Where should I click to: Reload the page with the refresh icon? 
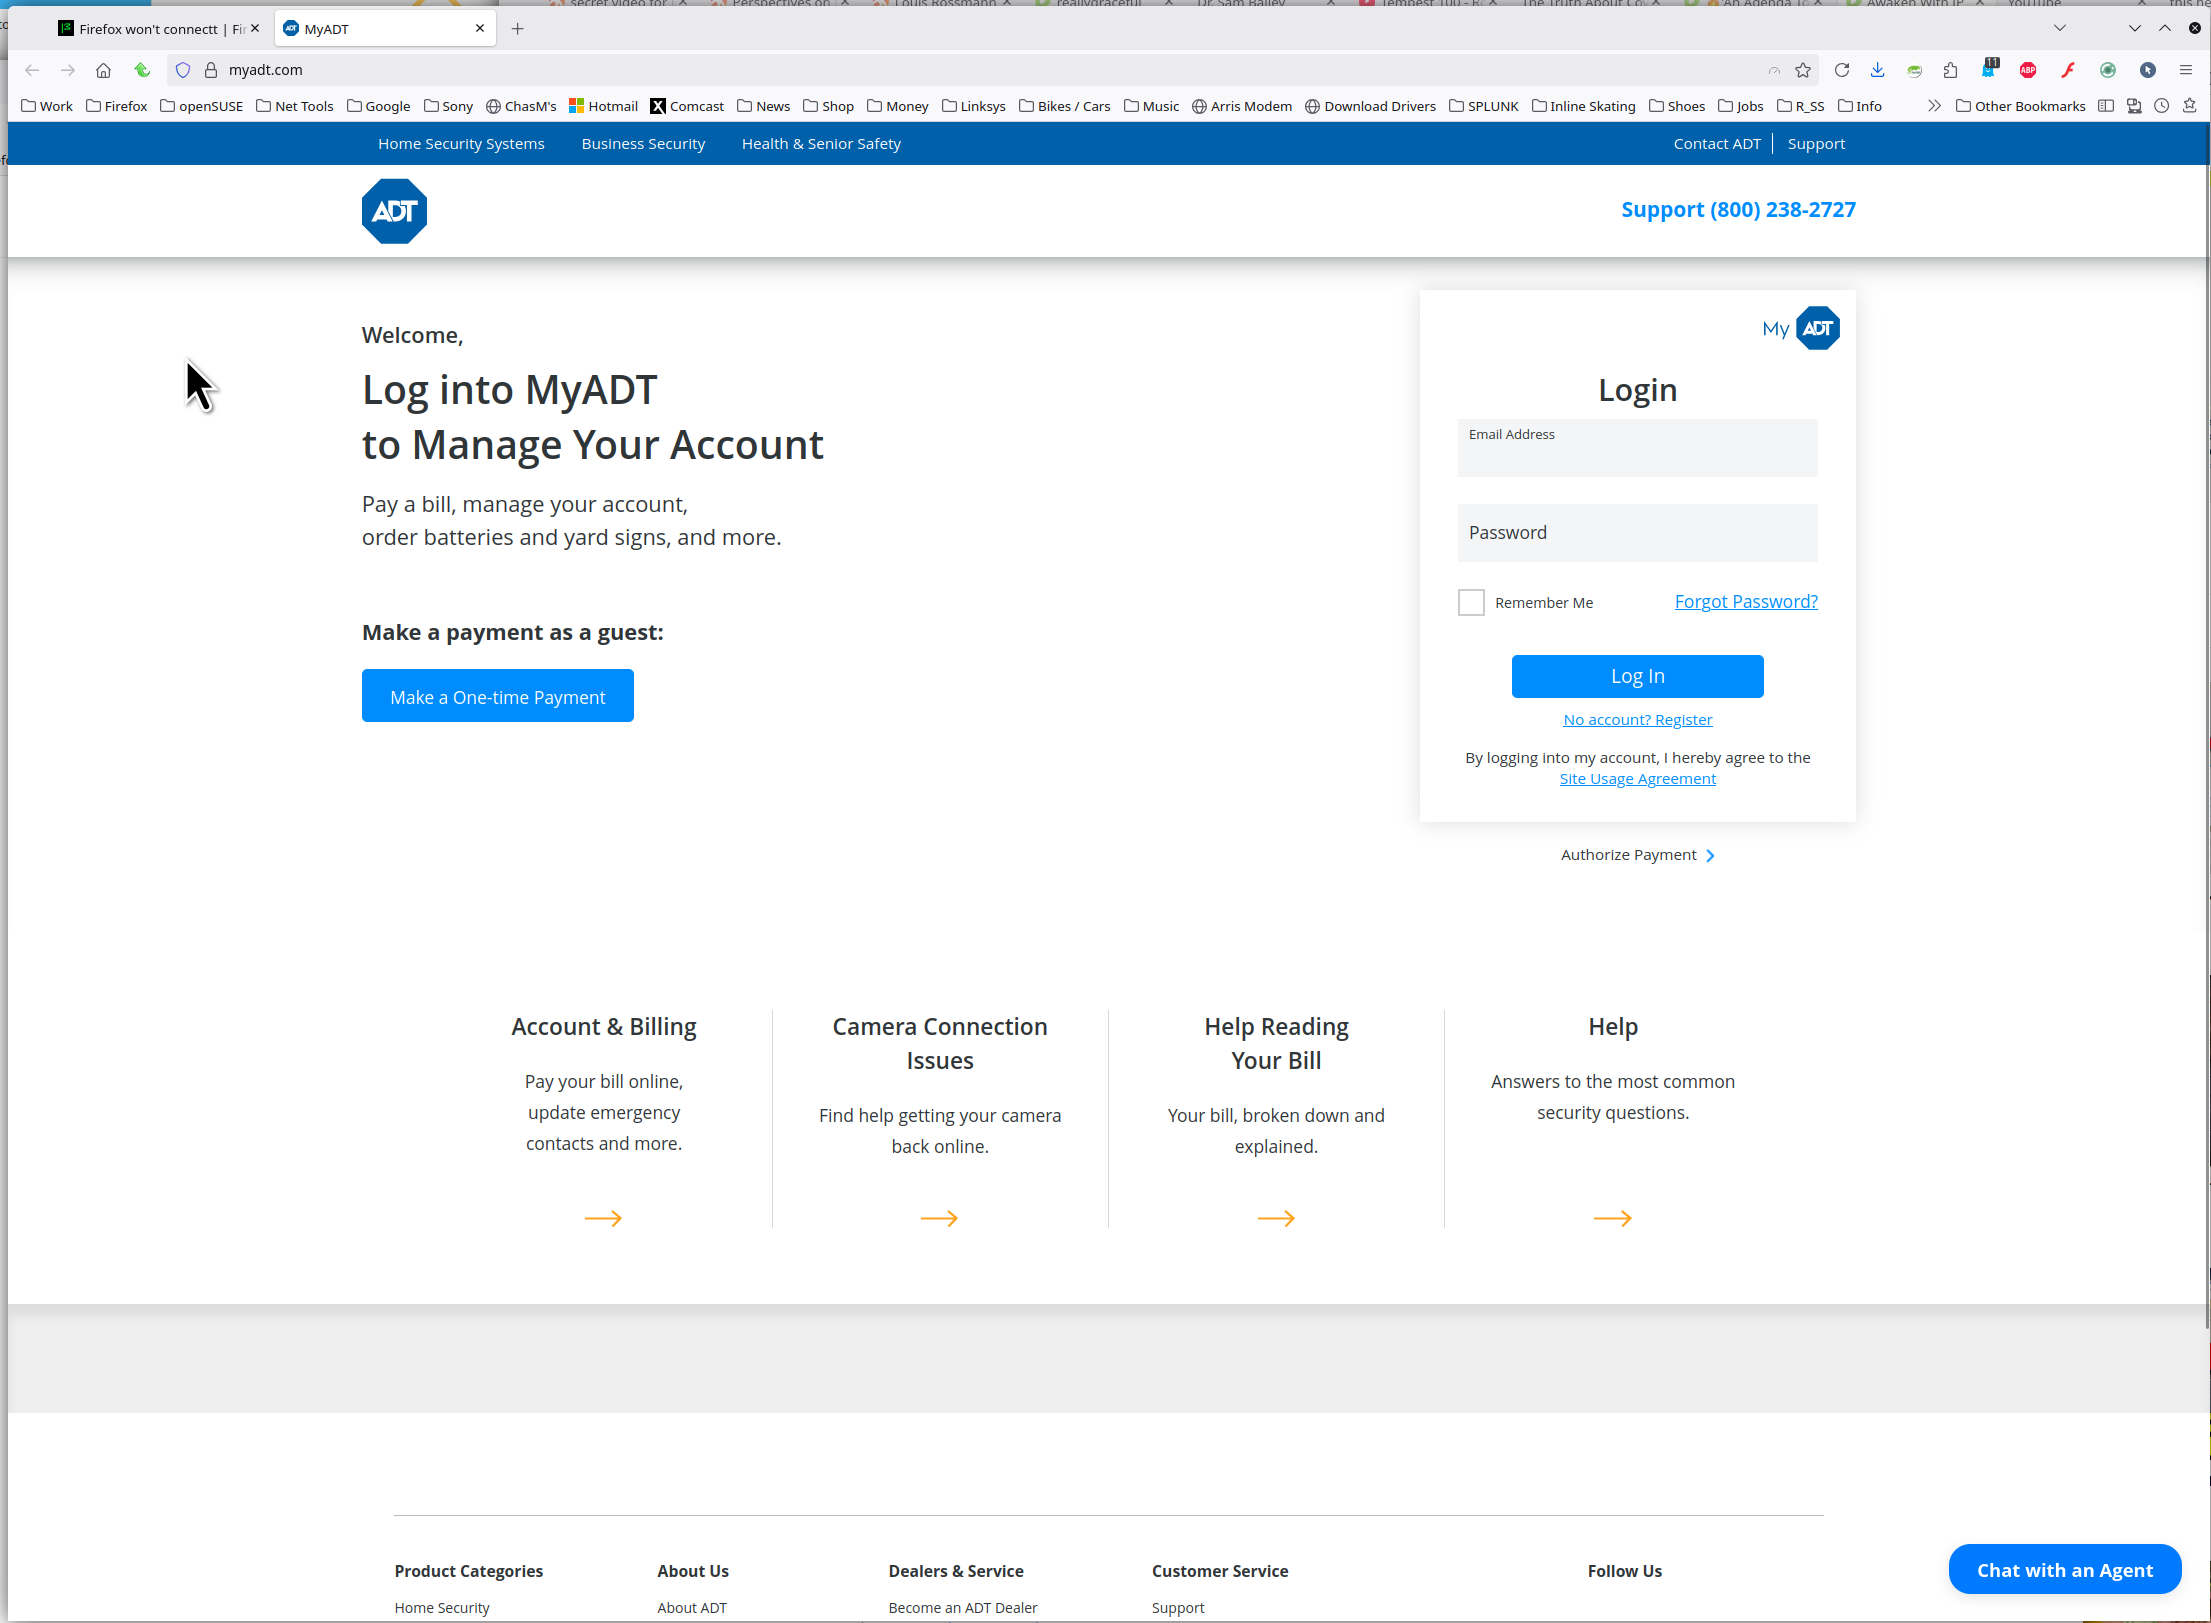[x=1841, y=70]
